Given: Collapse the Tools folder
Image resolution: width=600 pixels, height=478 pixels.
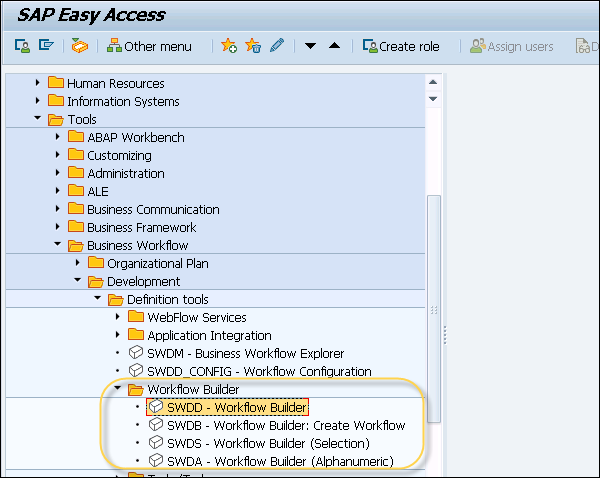Looking at the screenshot, I should [x=38, y=118].
